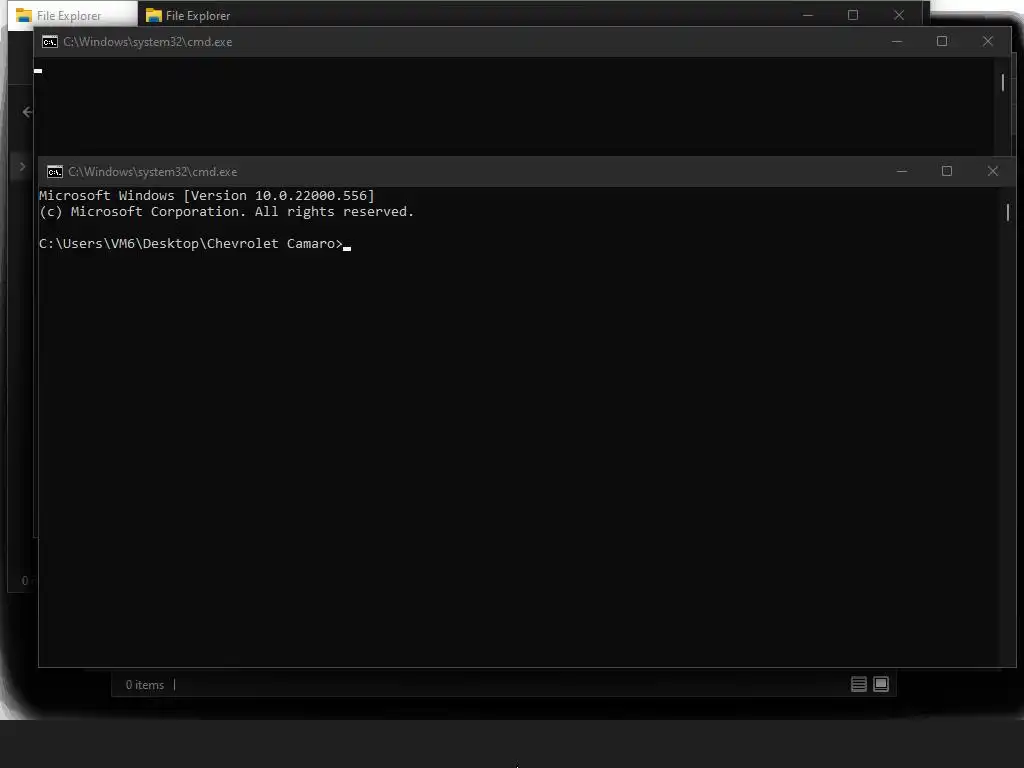Select the details view icon in File Explorer
This screenshot has width=1024, height=768.
tap(859, 684)
